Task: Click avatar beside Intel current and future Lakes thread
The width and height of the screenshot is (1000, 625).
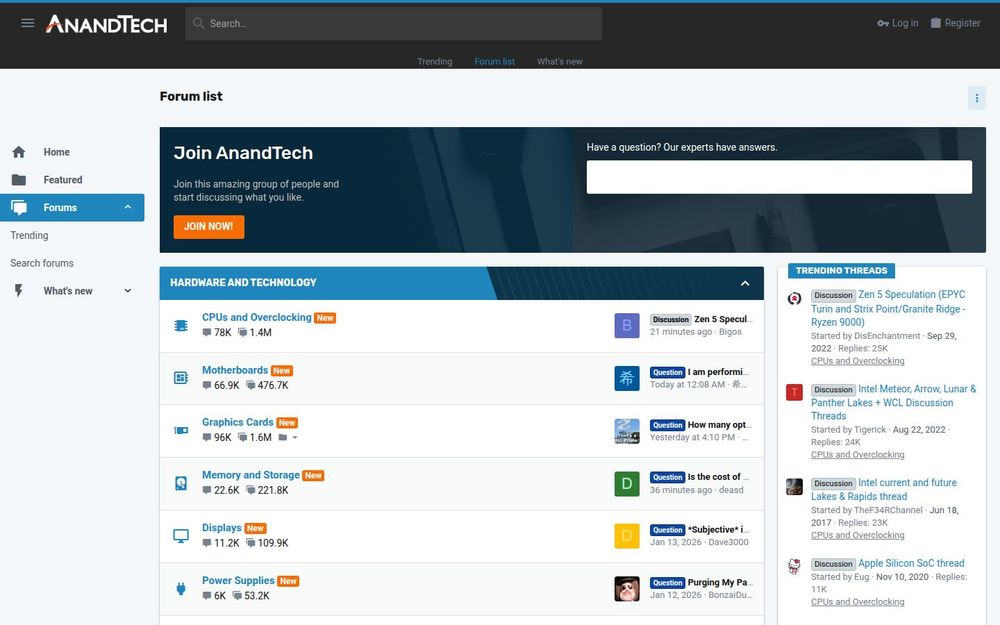Action: click(794, 487)
